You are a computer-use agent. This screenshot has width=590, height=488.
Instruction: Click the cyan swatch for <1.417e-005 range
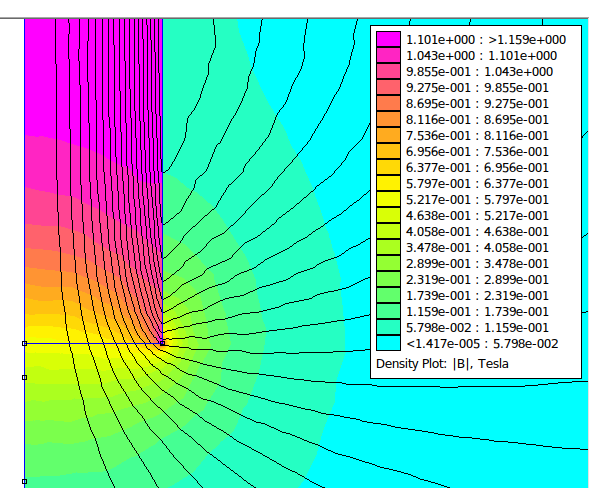pyautogui.click(x=388, y=343)
